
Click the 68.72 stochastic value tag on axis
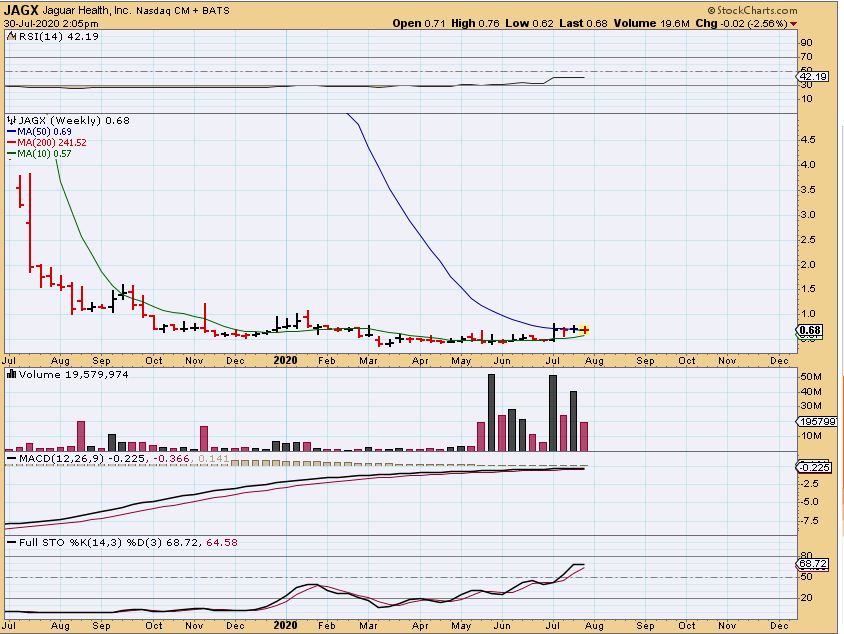(x=813, y=564)
